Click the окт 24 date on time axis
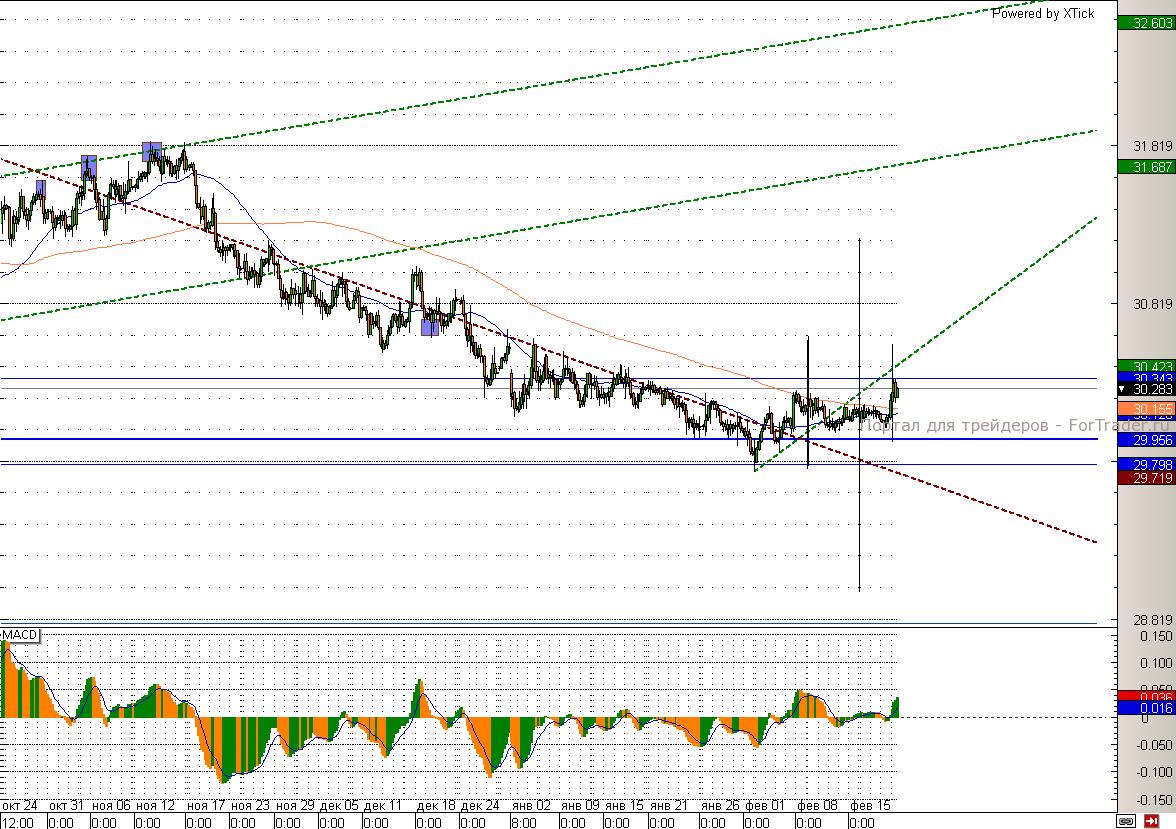1176x829 pixels. [x=20, y=805]
